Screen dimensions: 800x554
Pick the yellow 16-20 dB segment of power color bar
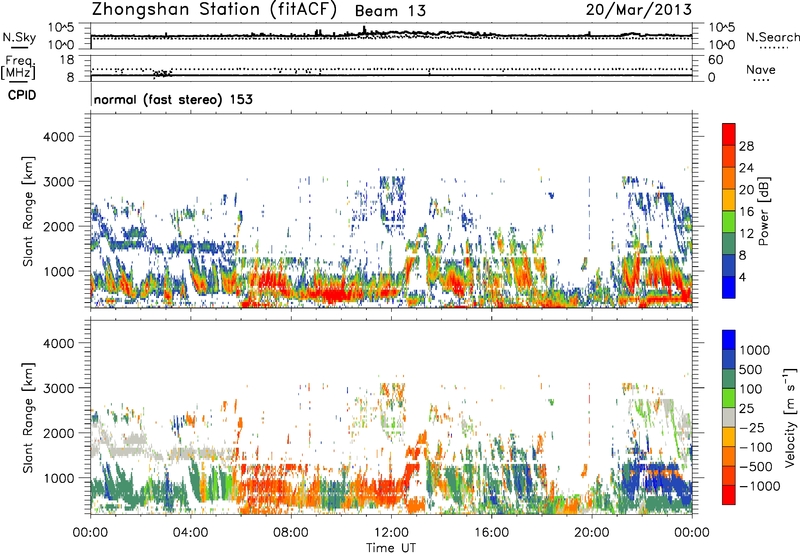click(729, 200)
